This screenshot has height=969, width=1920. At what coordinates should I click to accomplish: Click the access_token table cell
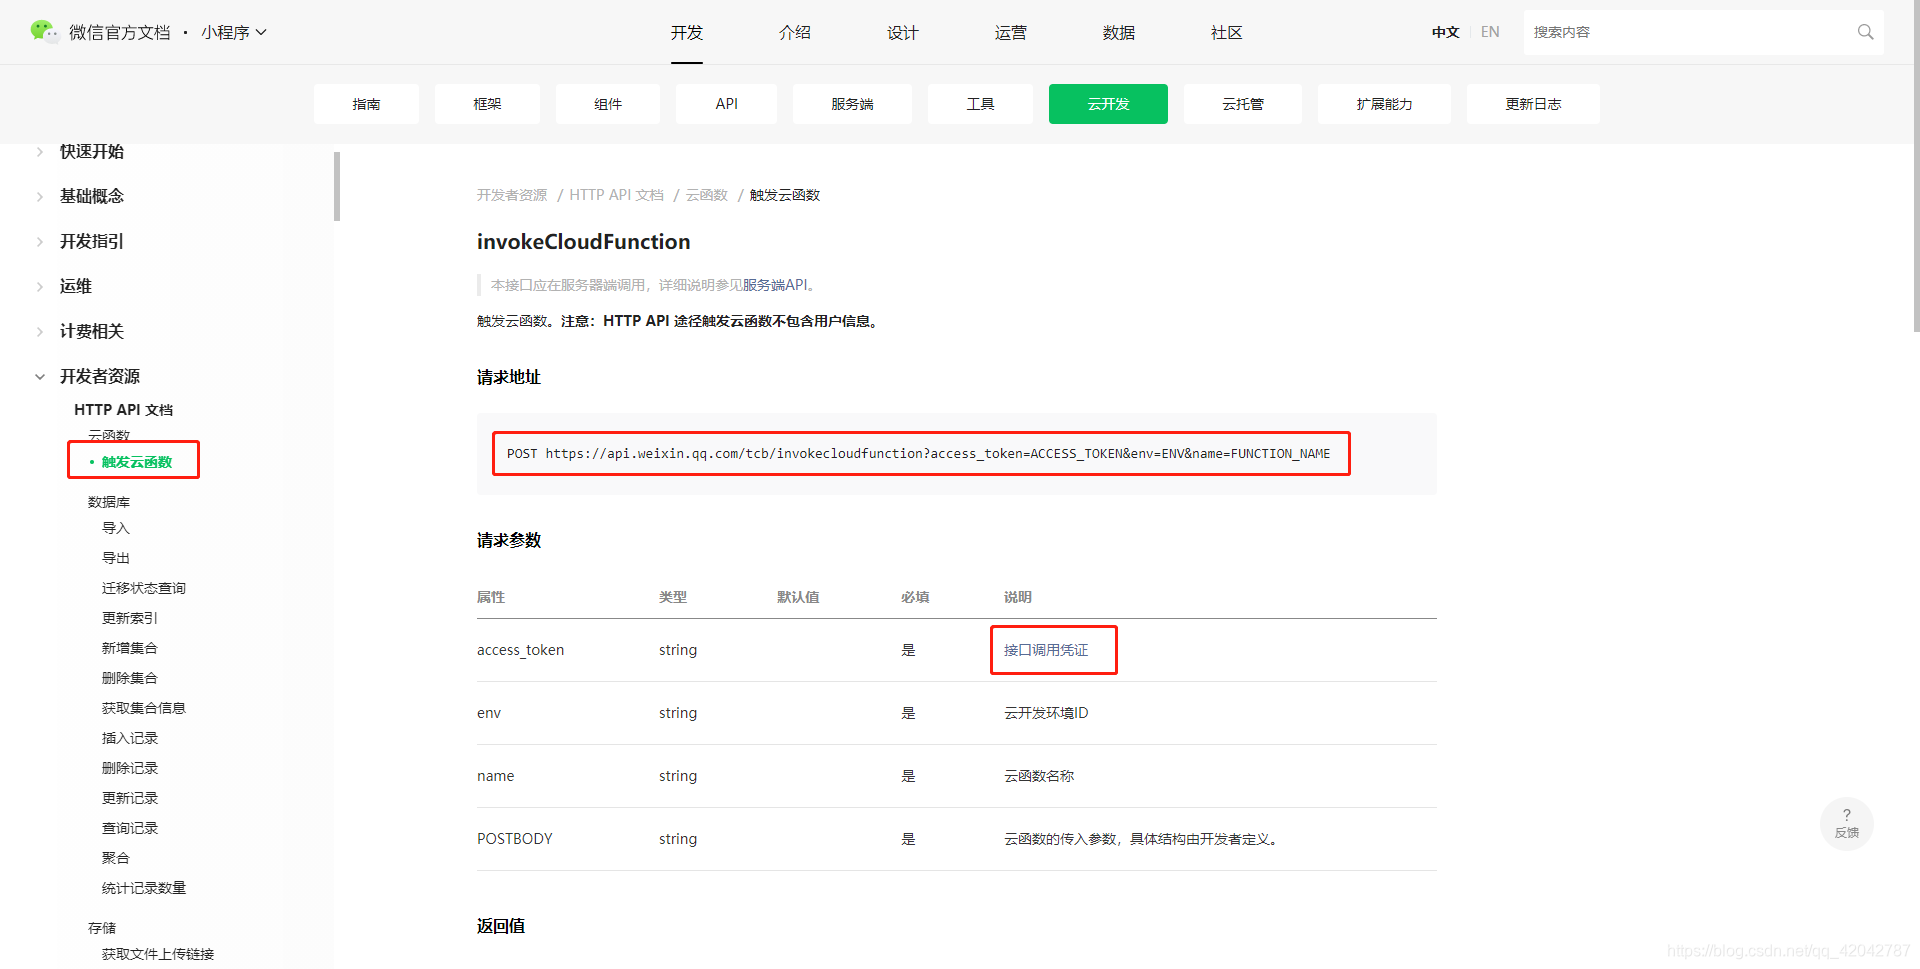coord(521,650)
